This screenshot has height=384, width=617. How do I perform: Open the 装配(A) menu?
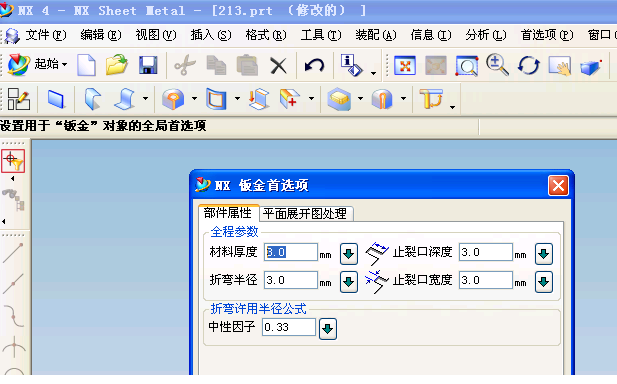376,35
